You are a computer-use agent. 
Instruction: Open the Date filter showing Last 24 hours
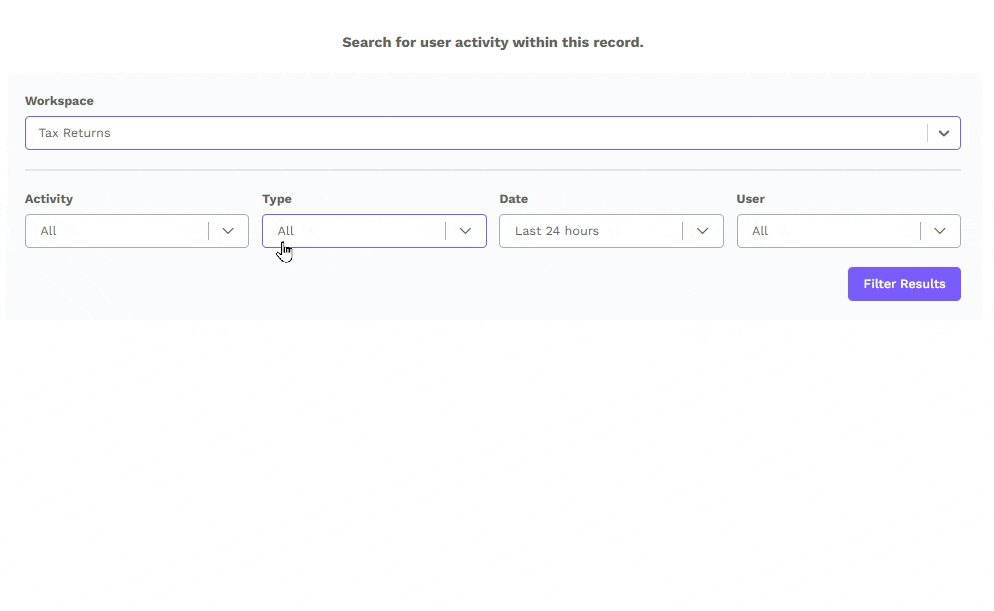611,231
